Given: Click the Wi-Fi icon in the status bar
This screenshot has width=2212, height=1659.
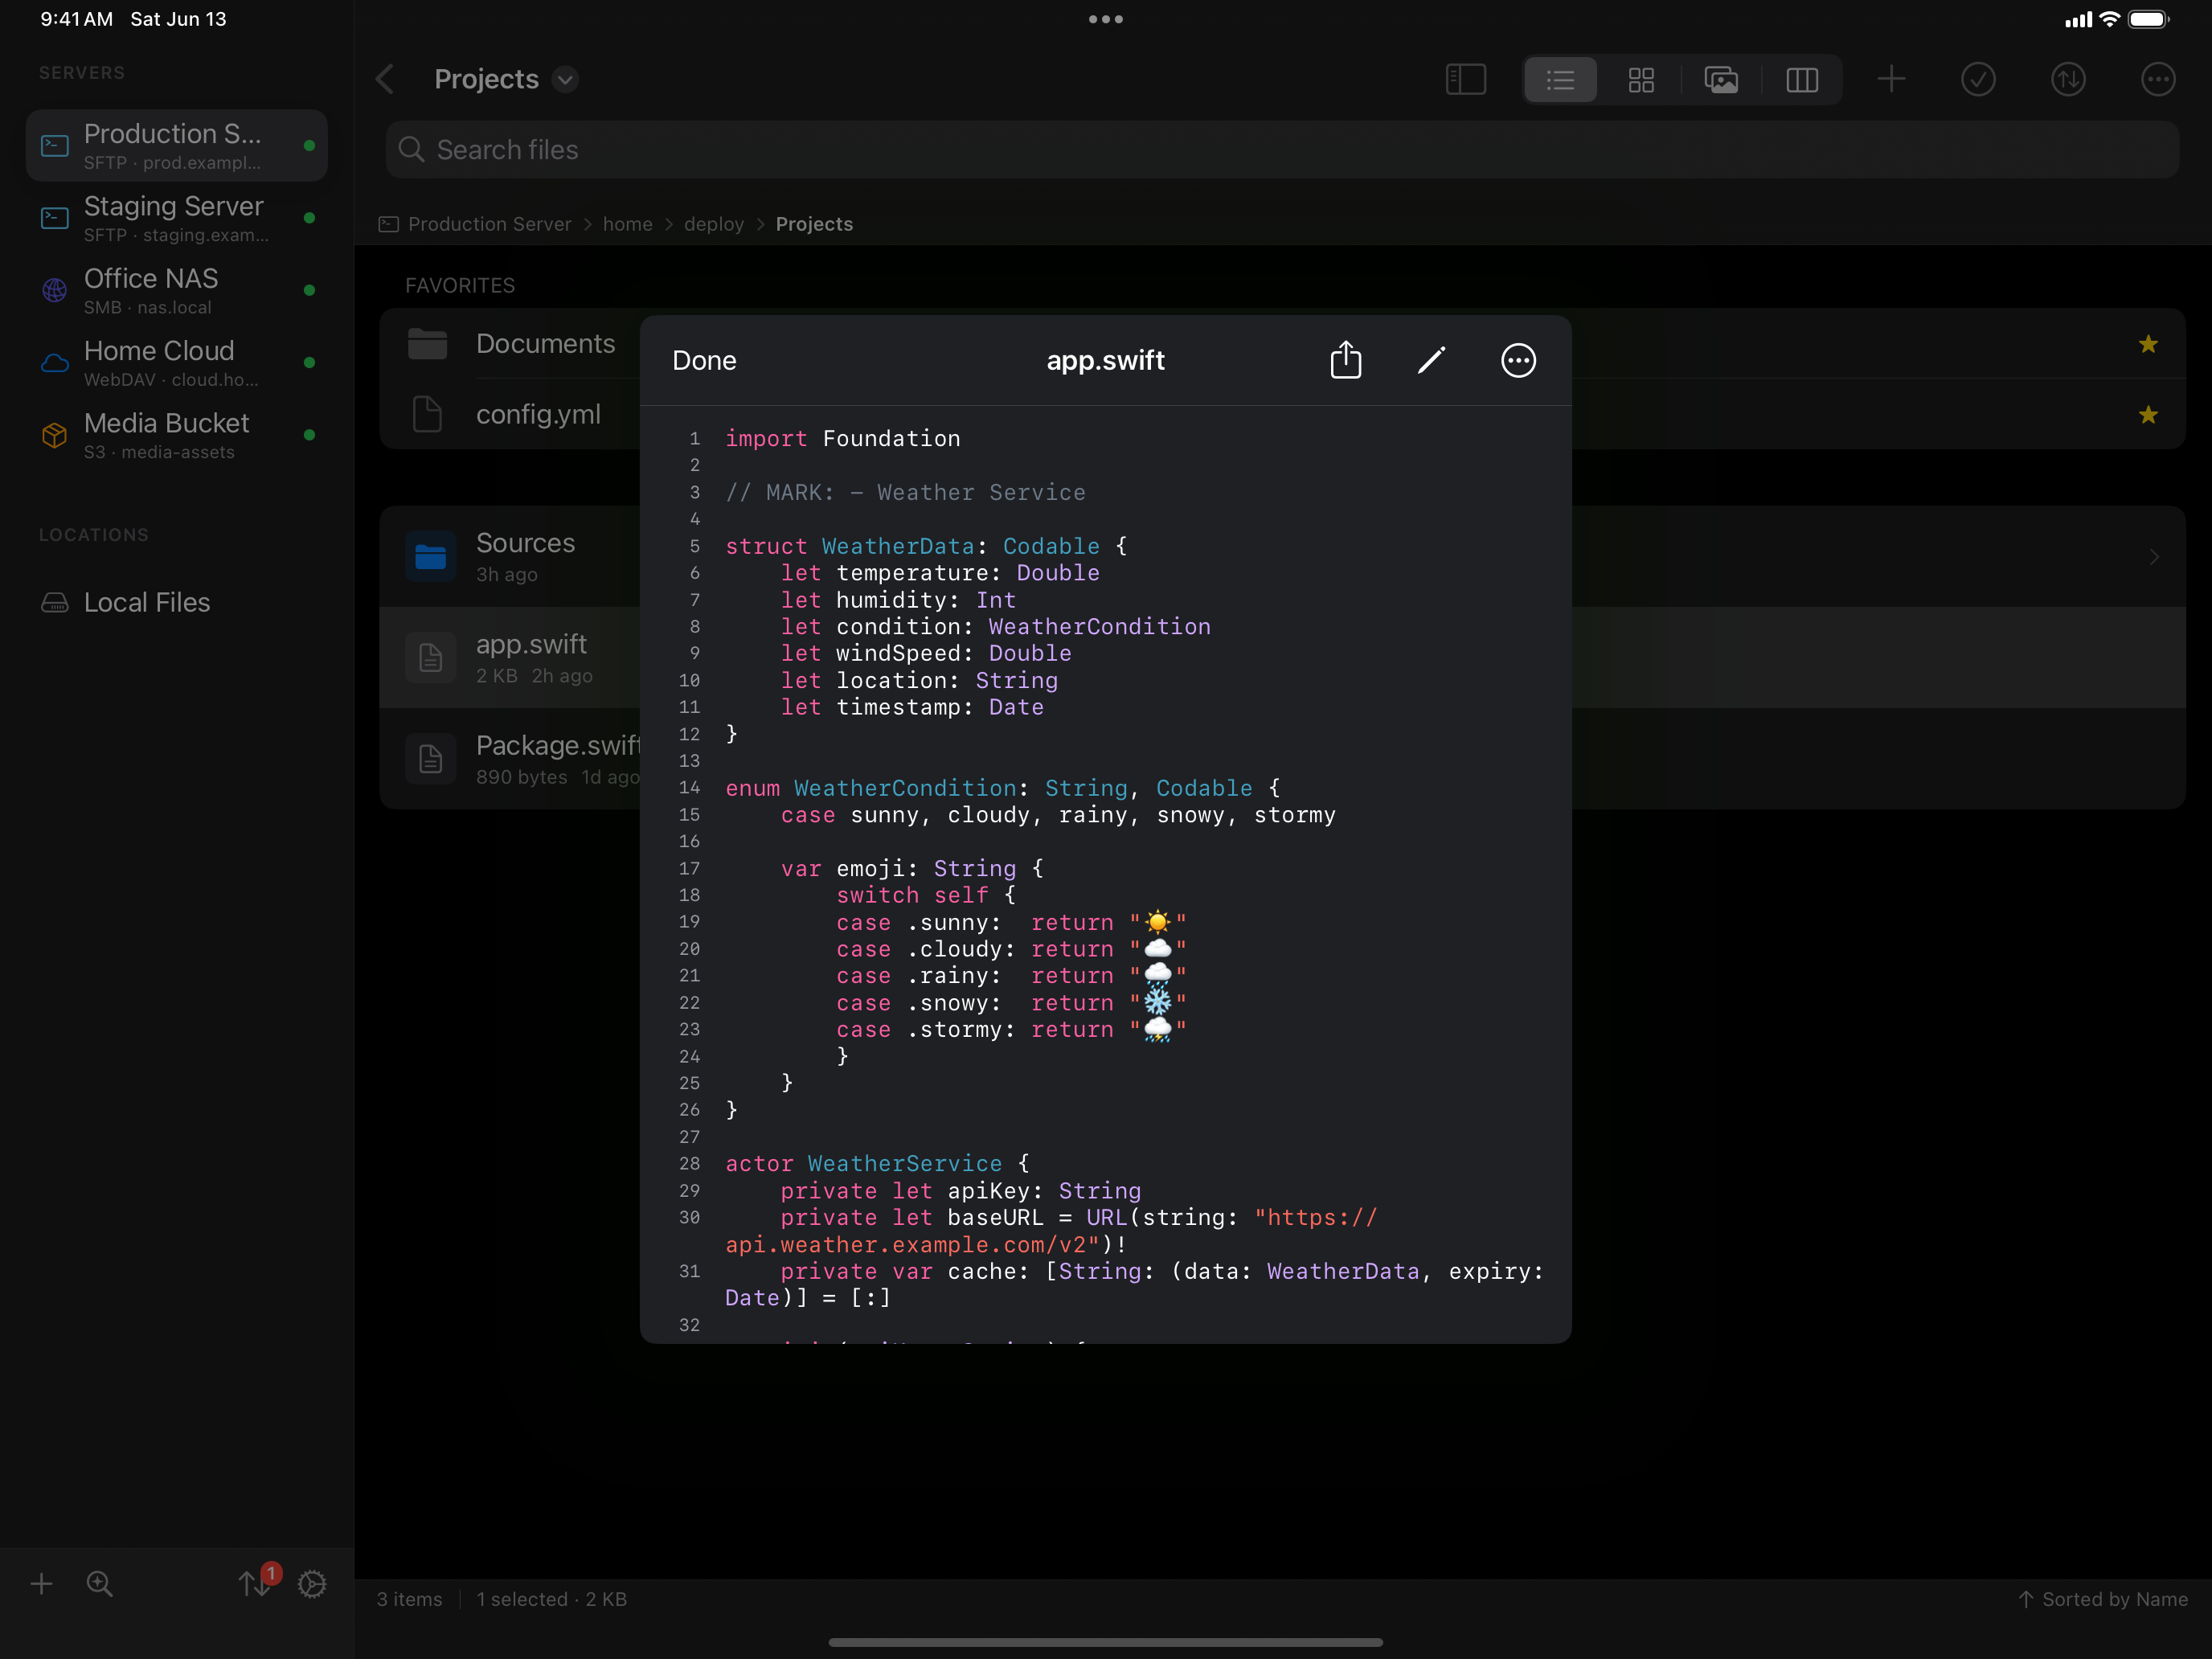Looking at the screenshot, I should click(x=2109, y=19).
